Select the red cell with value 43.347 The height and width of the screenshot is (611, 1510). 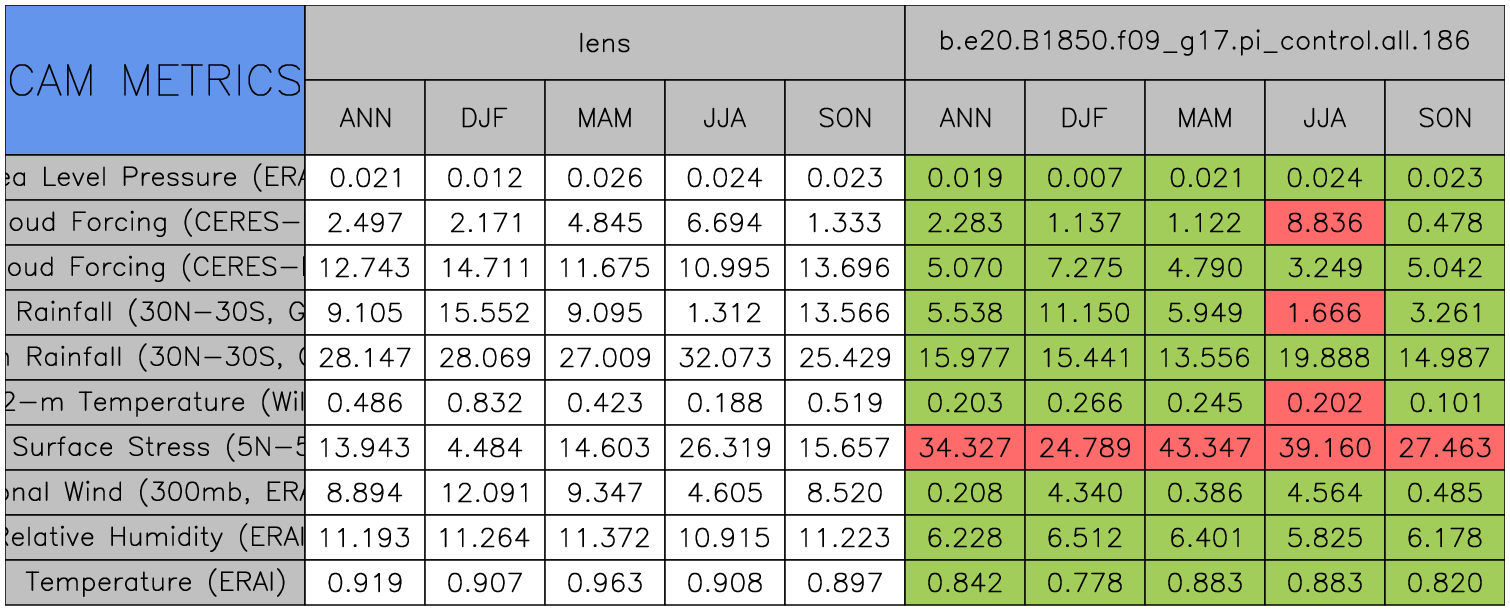point(1204,448)
